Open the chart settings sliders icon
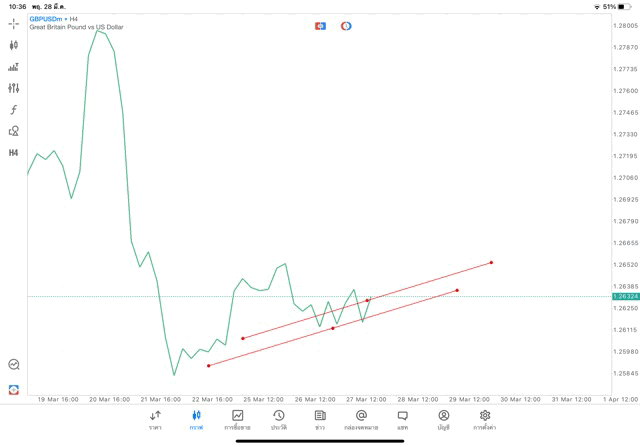 pyautogui.click(x=14, y=88)
